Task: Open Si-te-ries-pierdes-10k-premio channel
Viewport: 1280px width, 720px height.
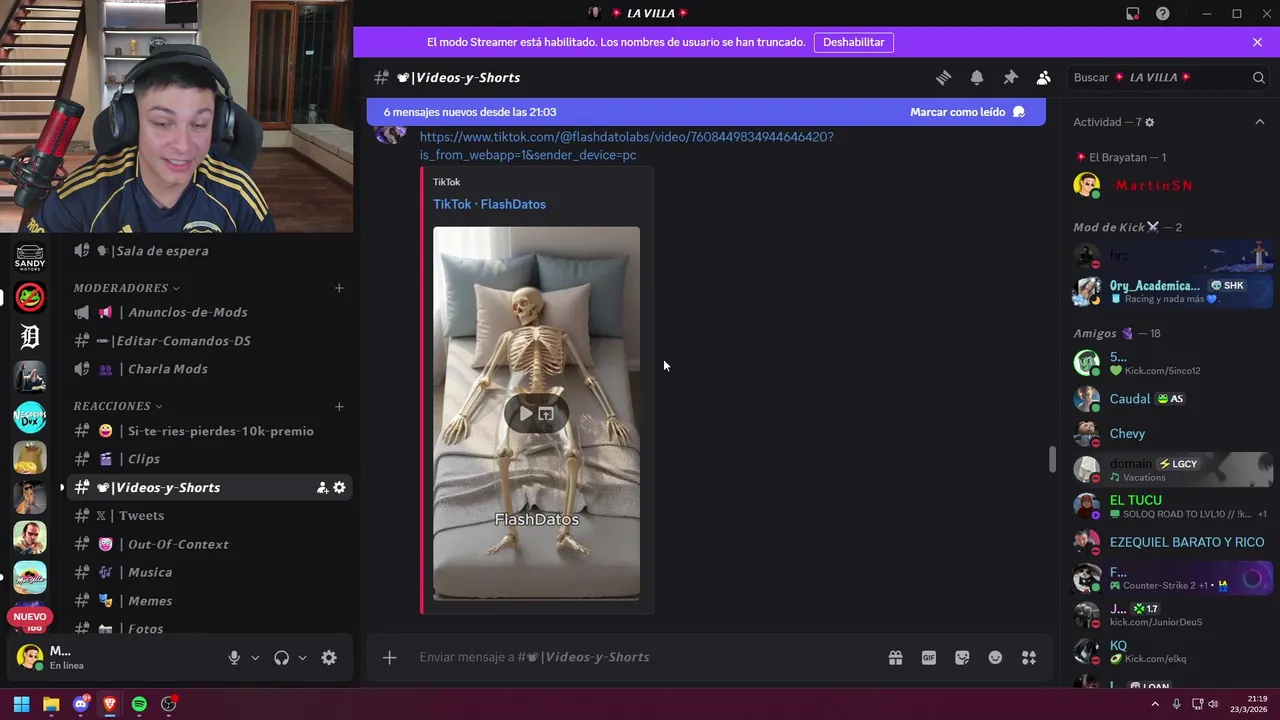Action: click(206, 431)
